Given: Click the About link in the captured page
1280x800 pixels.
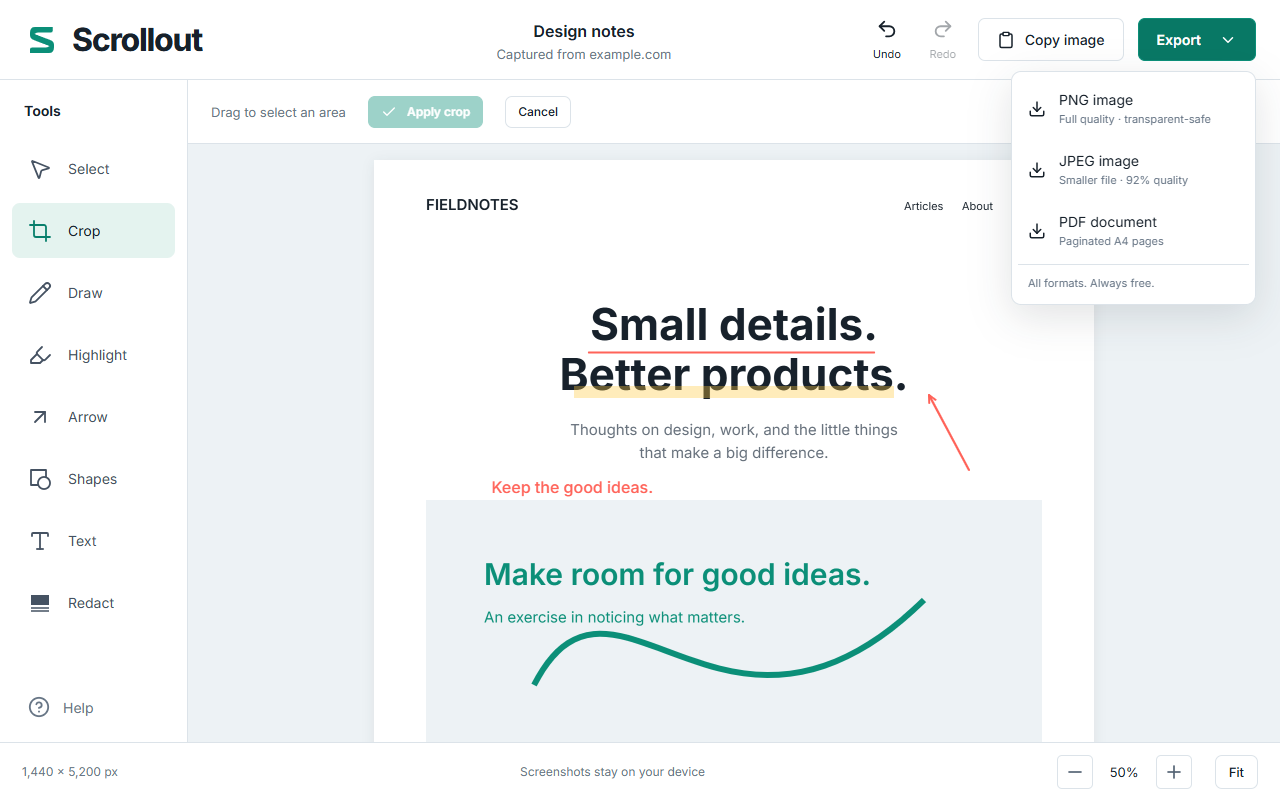Looking at the screenshot, I should click(x=977, y=206).
